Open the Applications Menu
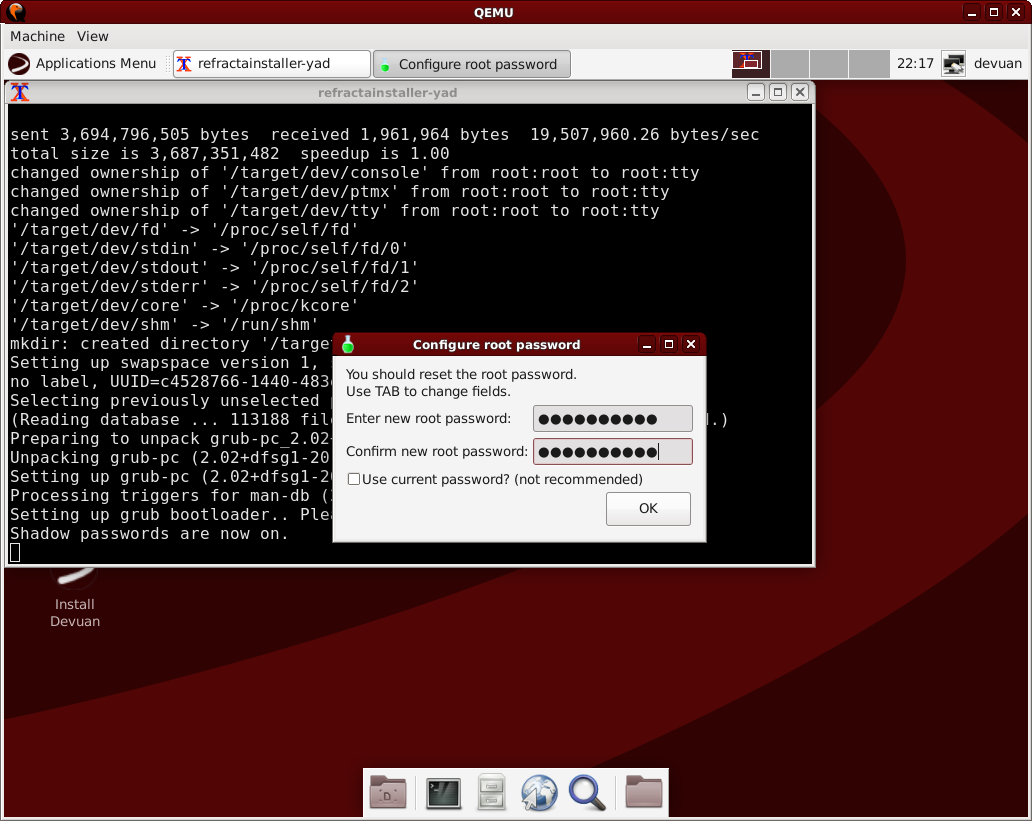1032x821 pixels. coord(83,64)
